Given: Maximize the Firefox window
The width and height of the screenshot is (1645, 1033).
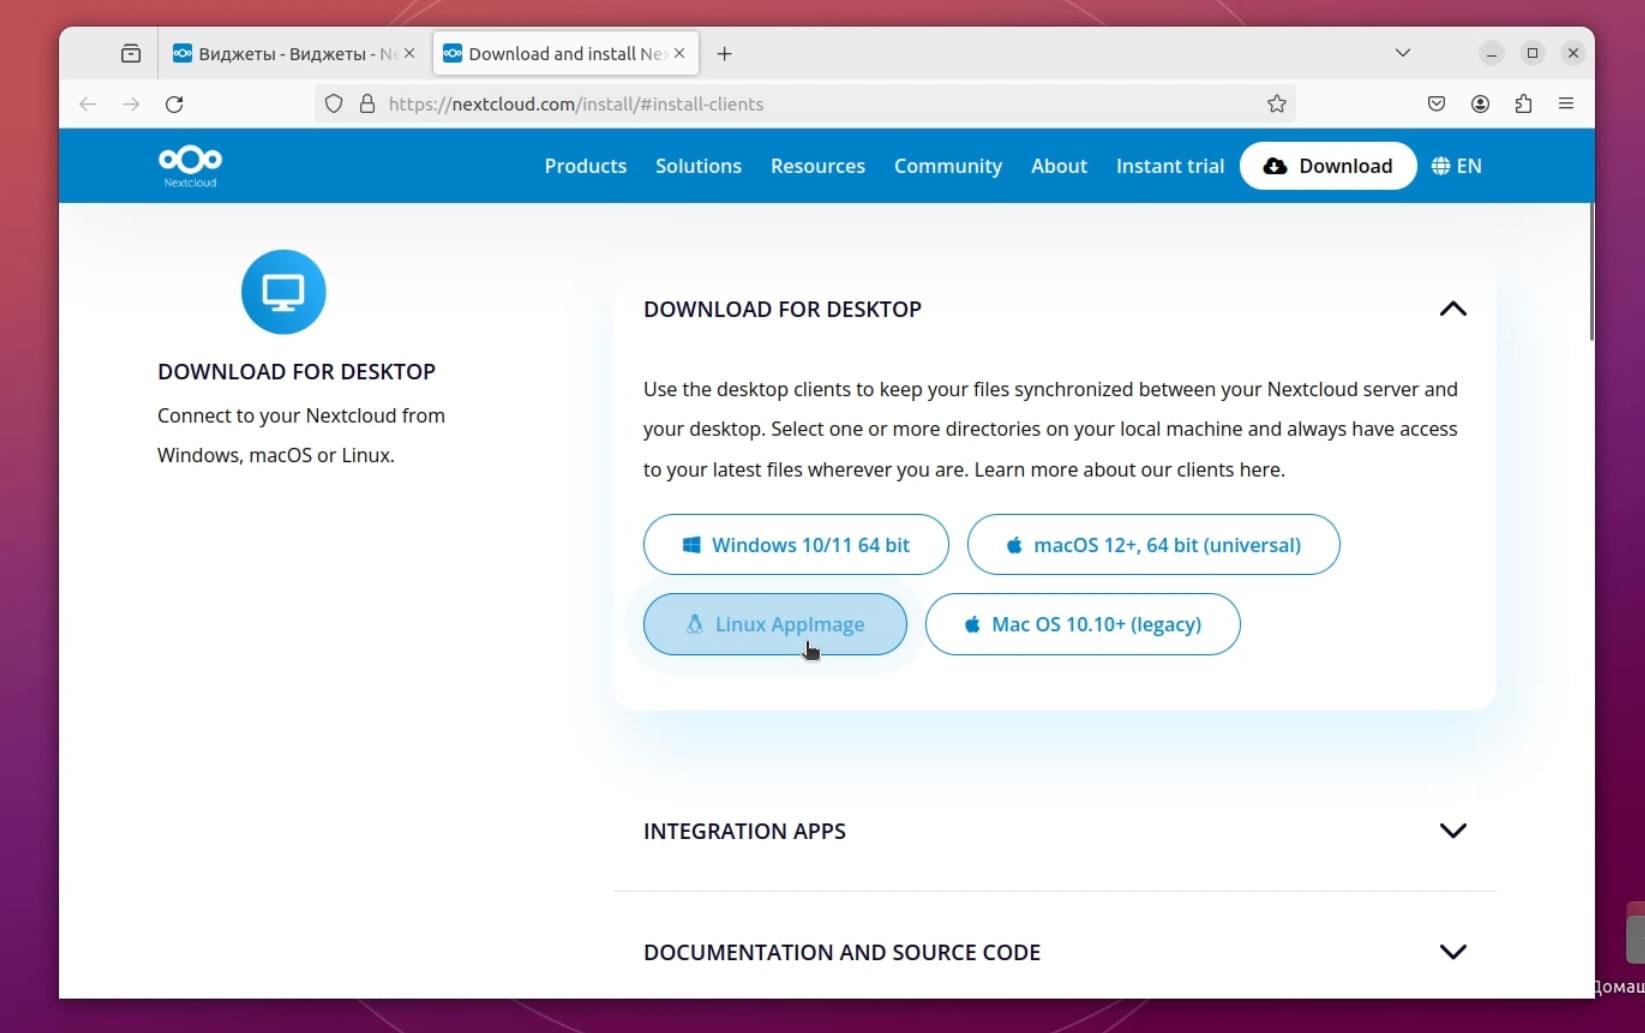Looking at the screenshot, I should 1532,53.
